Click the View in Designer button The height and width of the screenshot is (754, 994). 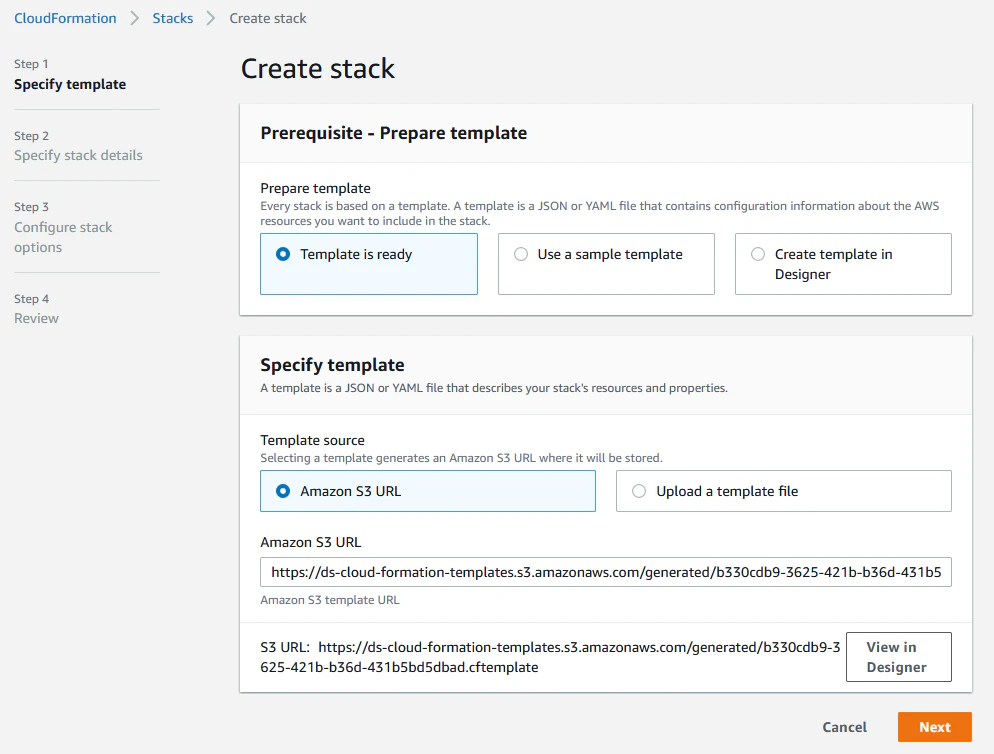(898, 657)
